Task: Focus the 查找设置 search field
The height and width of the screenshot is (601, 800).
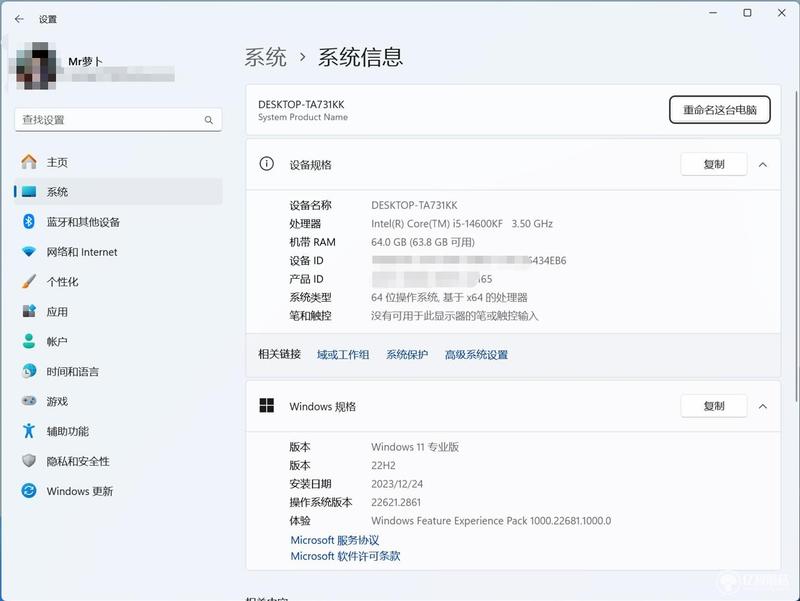Action: (x=118, y=120)
